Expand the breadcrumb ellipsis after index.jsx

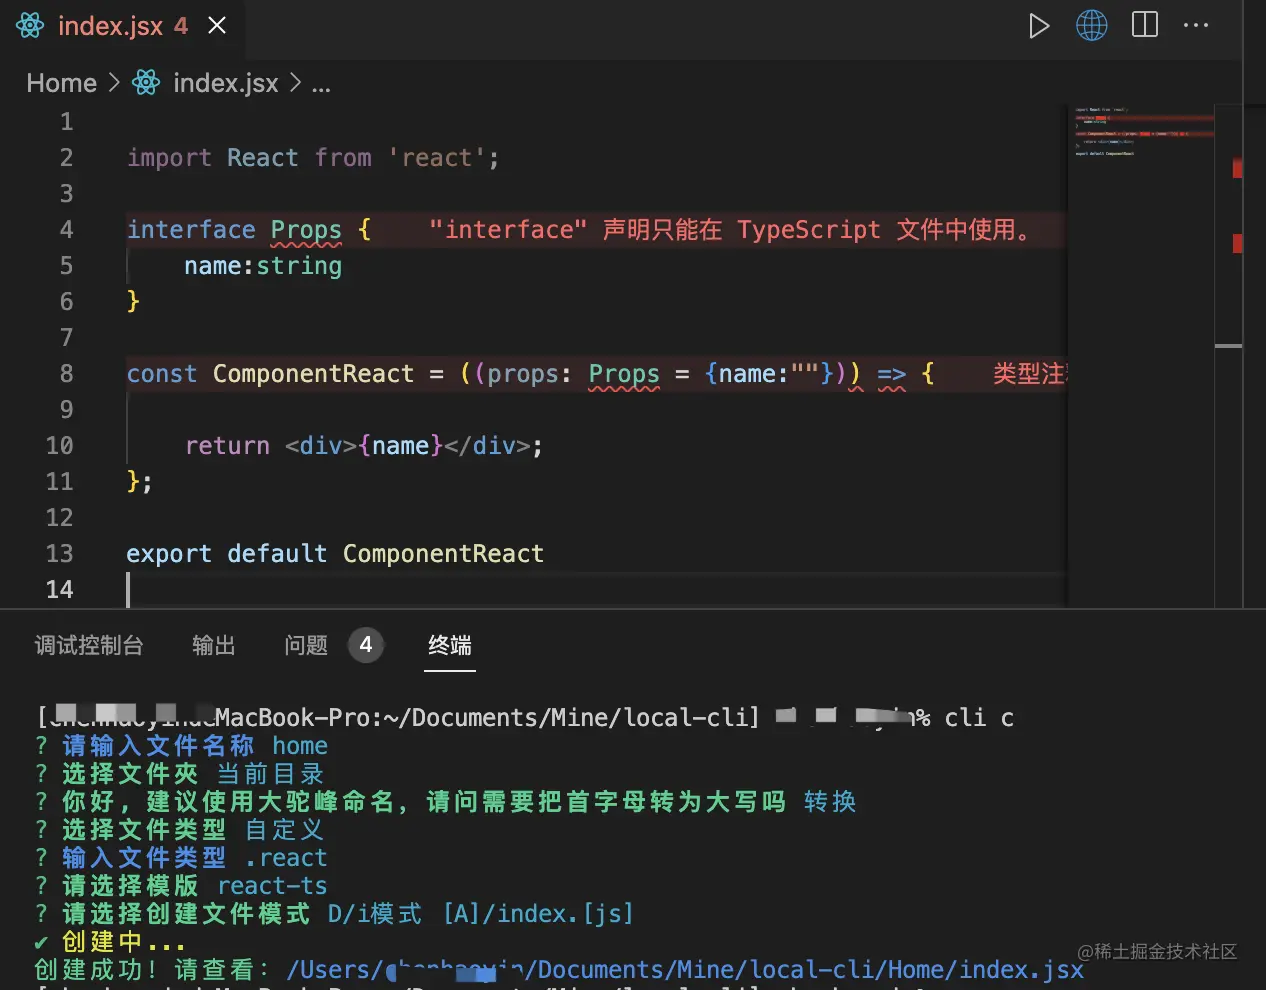(x=321, y=85)
